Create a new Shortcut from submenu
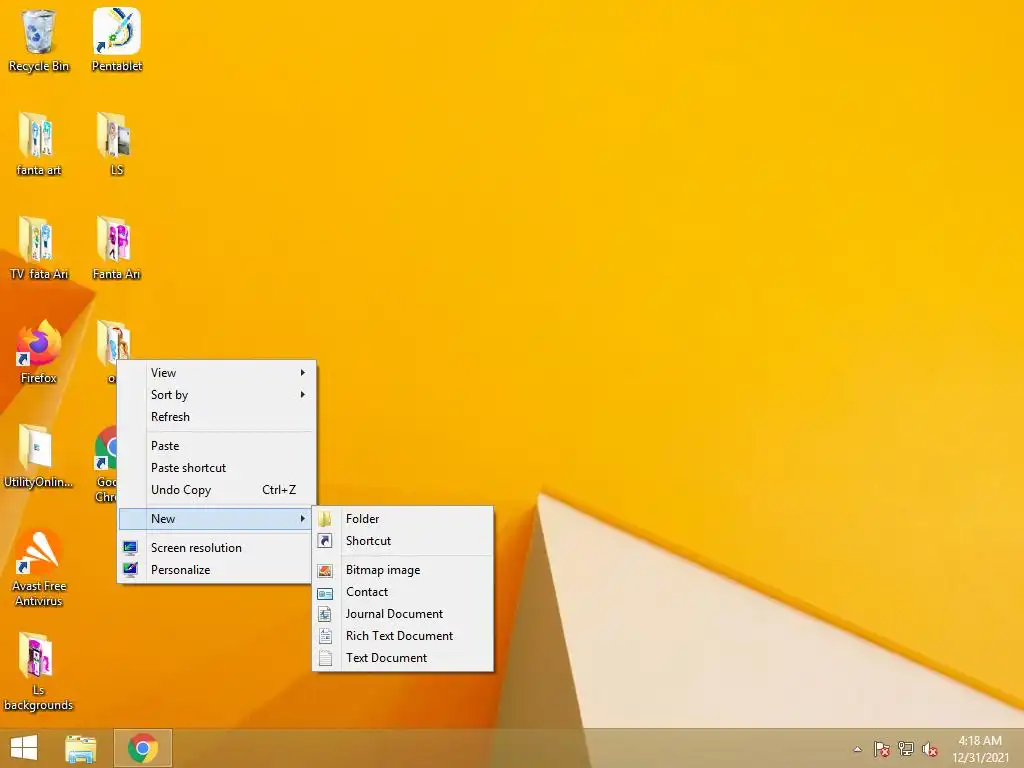This screenshot has width=1024, height=768. [403, 541]
